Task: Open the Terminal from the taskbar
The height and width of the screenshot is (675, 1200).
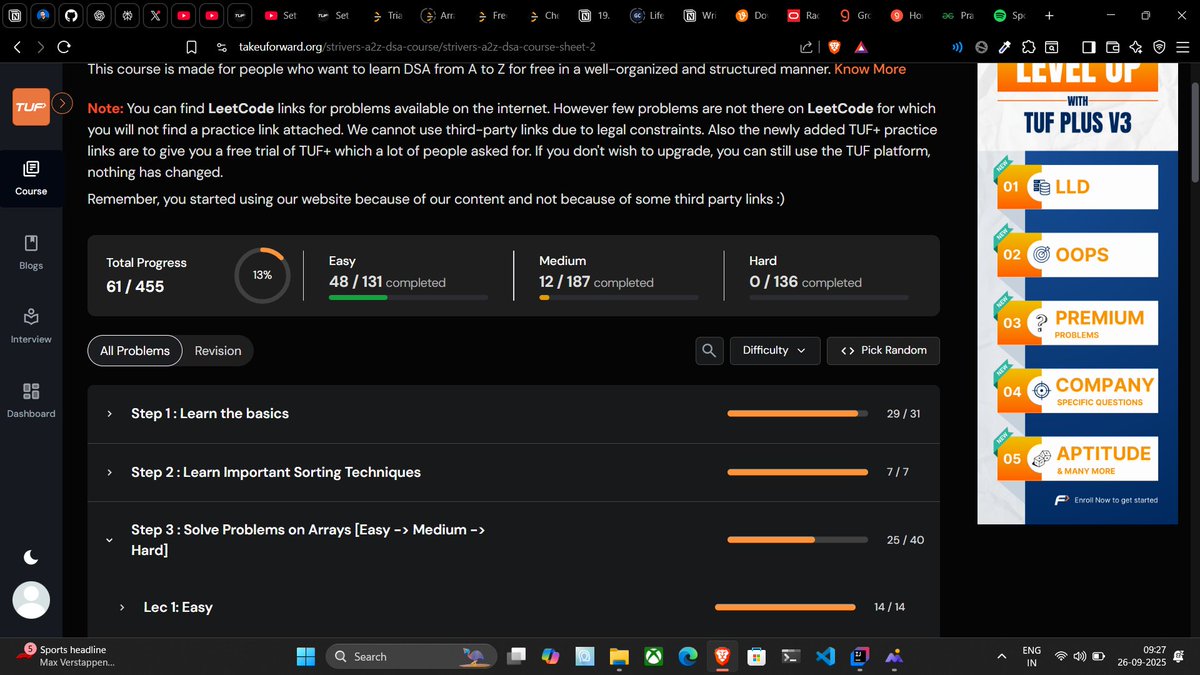Action: pyautogui.click(x=790, y=656)
